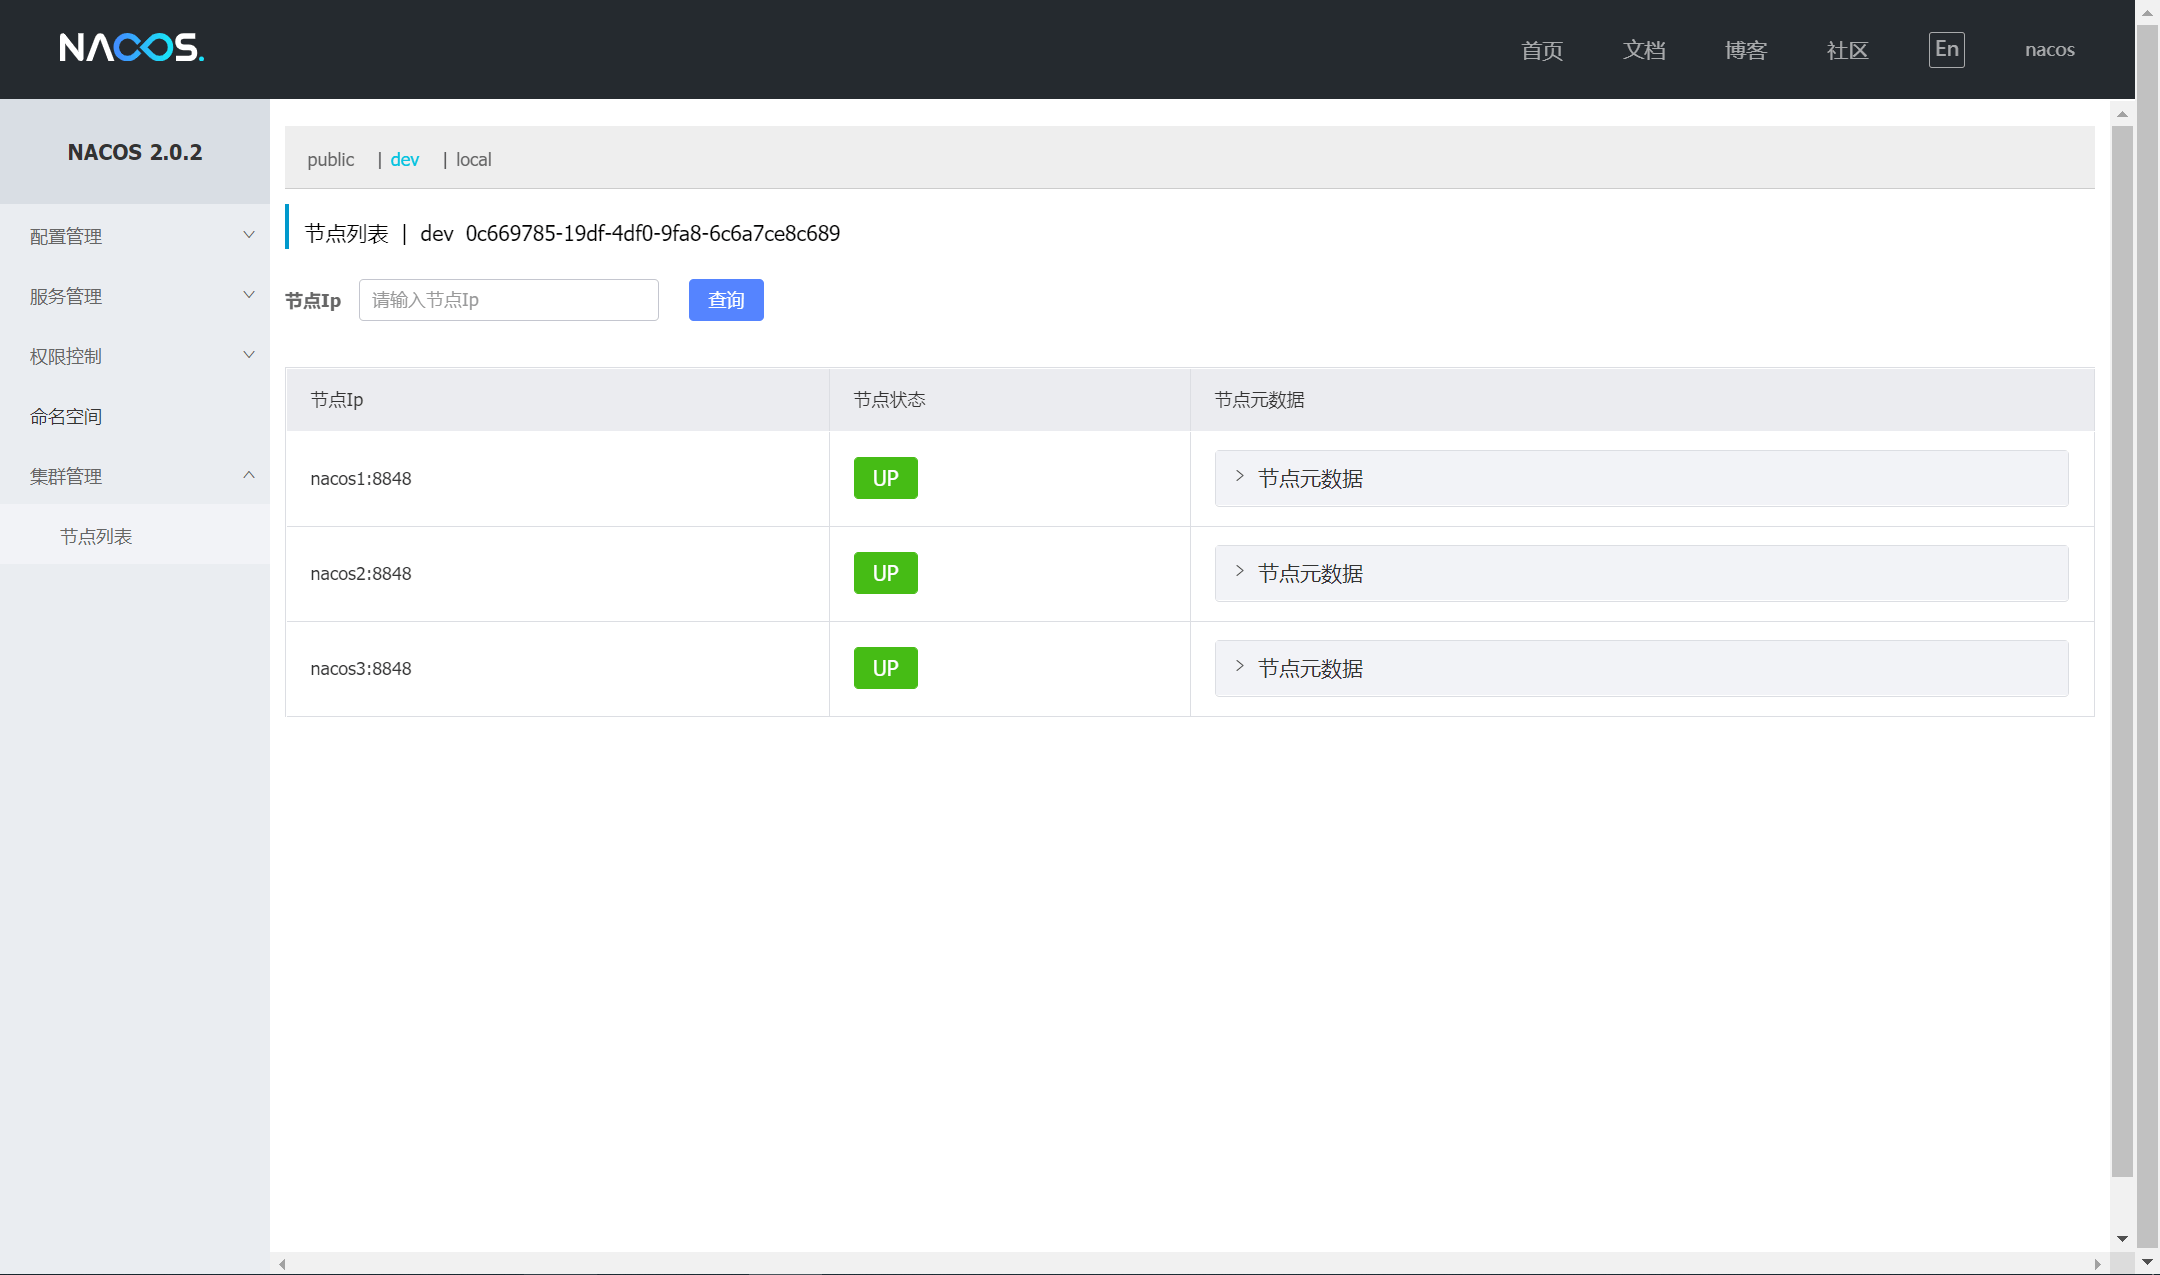Click the 集群管理 collapse chevron

pyautogui.click(x=249, y=475)
